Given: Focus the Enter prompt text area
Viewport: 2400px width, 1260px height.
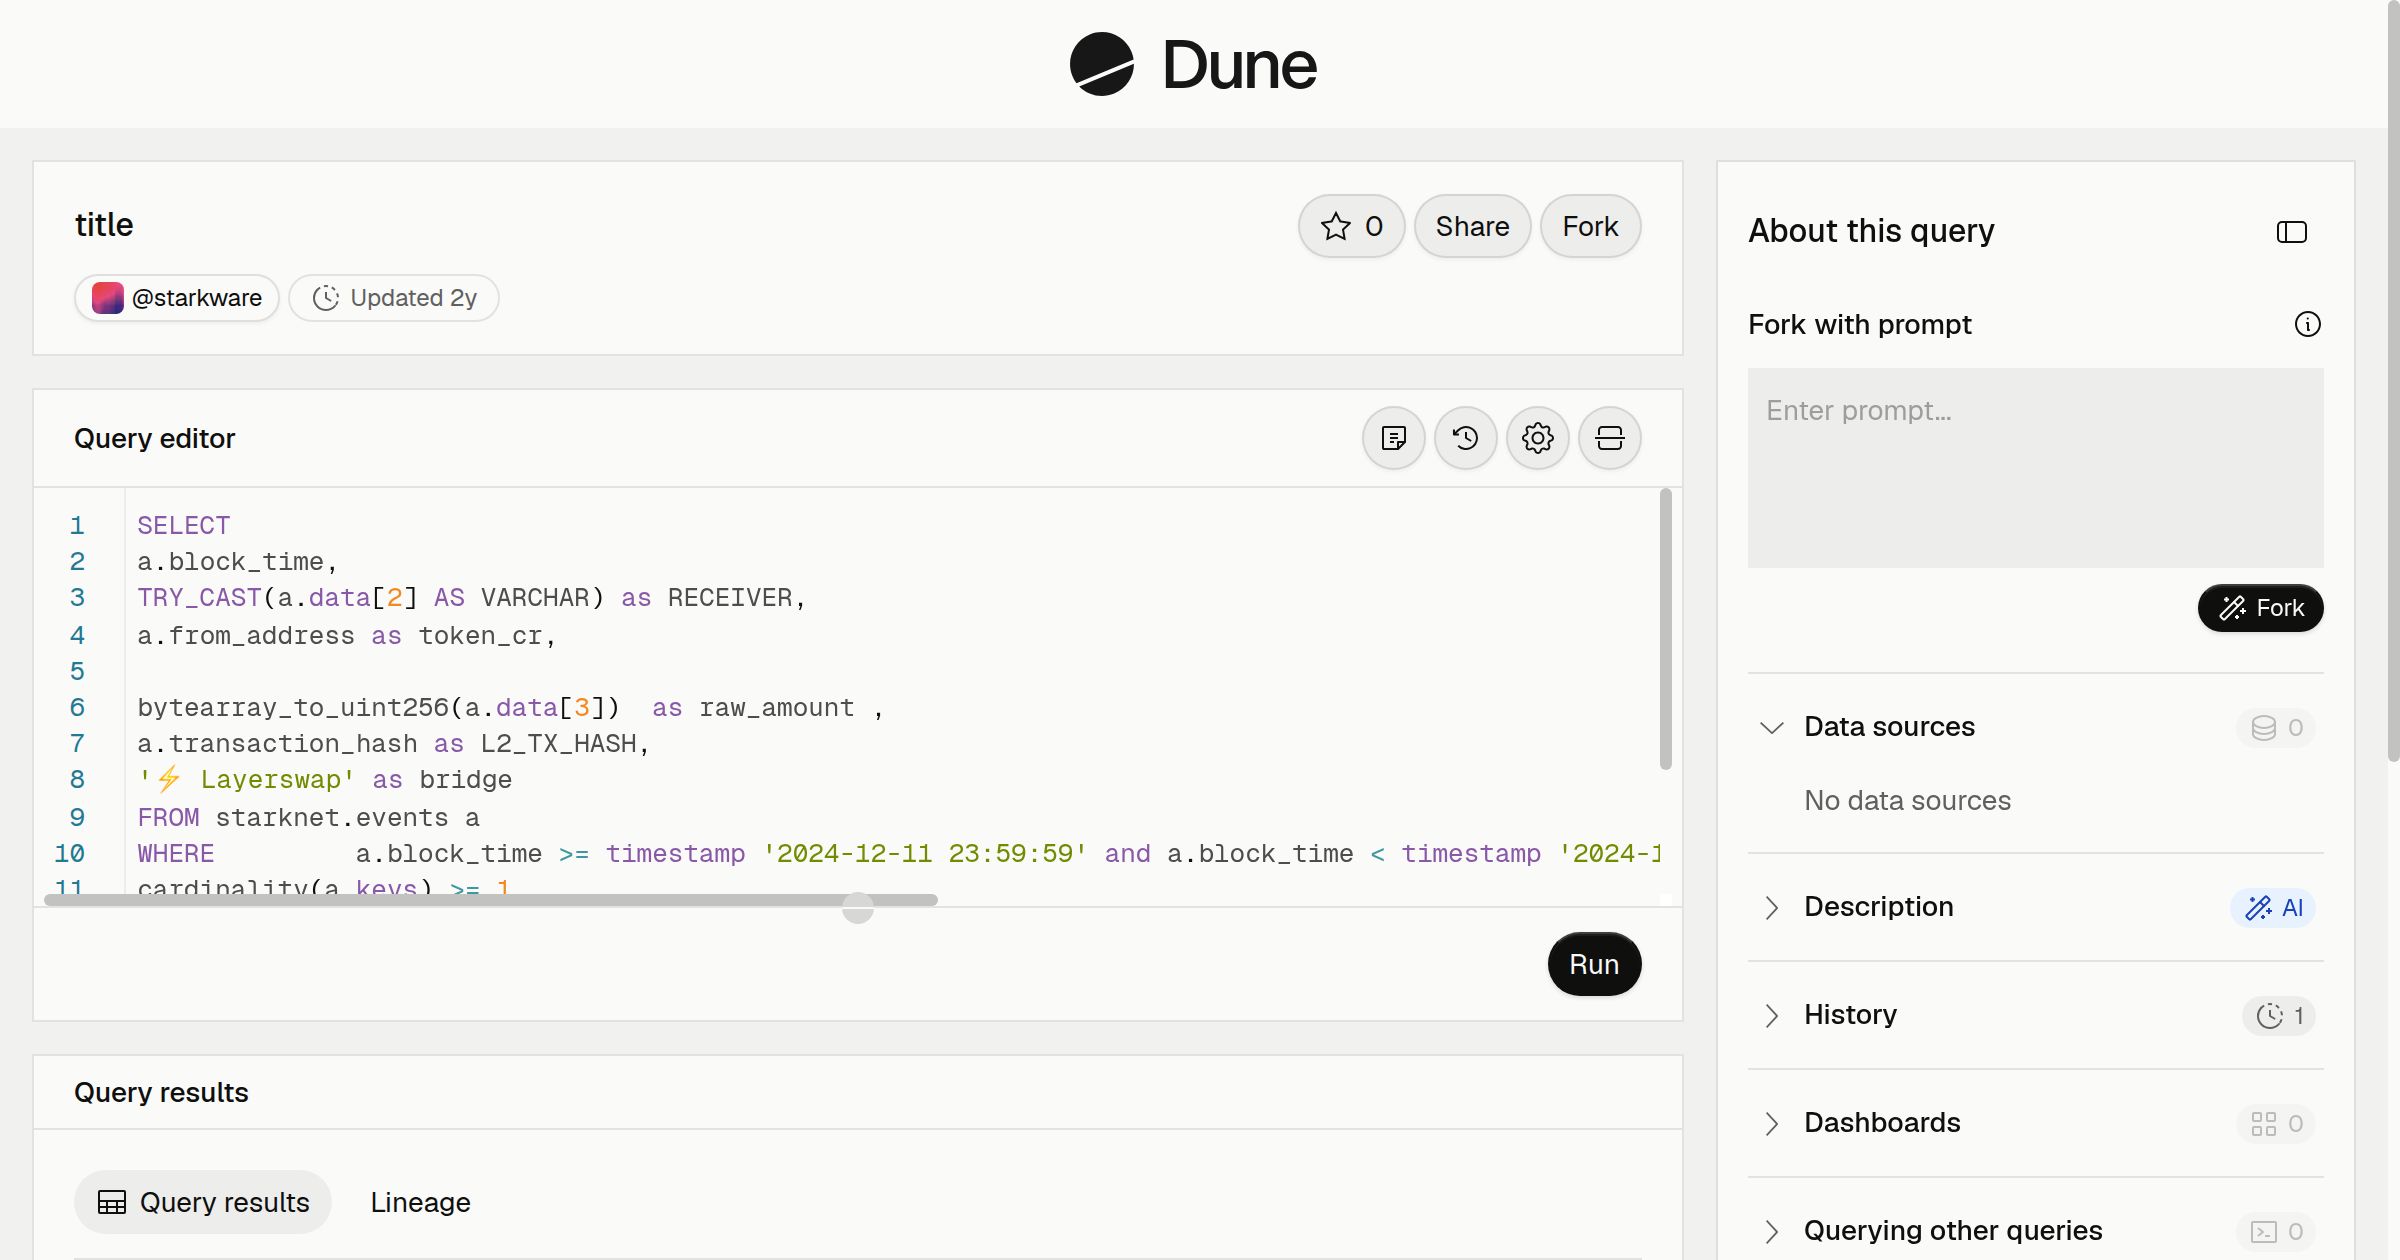Looking at the screenshot, I should pyautogui.click(x=2035, y=468).
